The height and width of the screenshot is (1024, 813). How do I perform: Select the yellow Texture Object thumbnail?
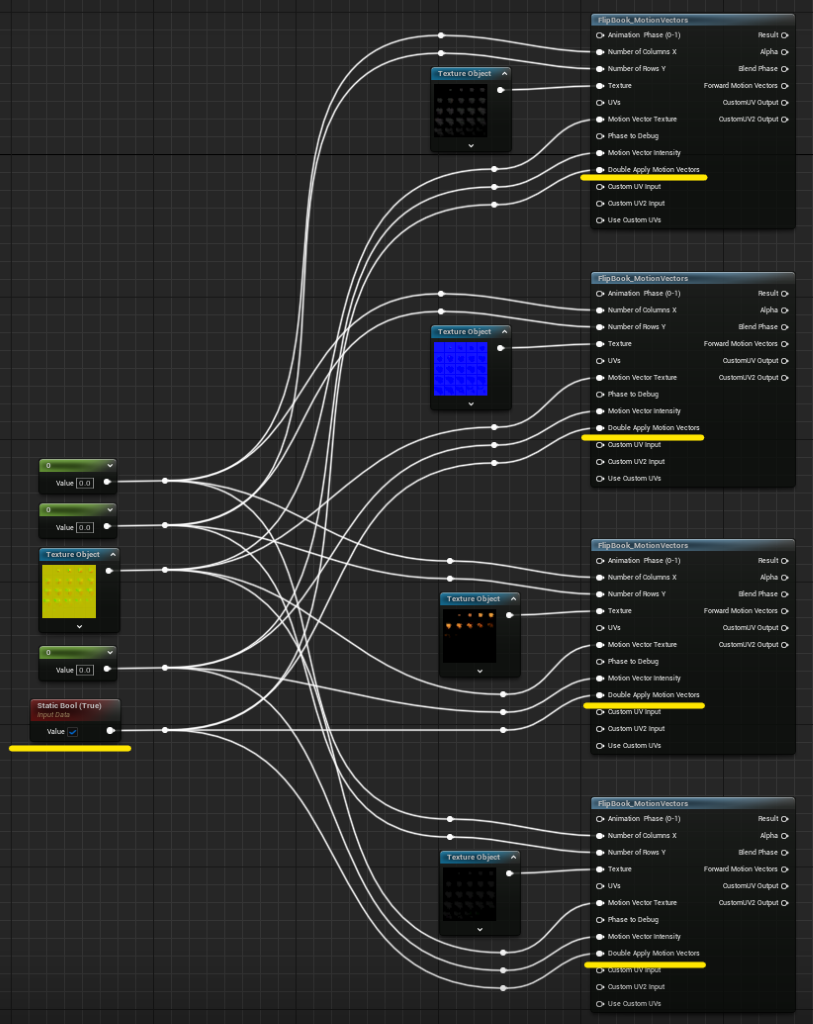tap(69, 592)
